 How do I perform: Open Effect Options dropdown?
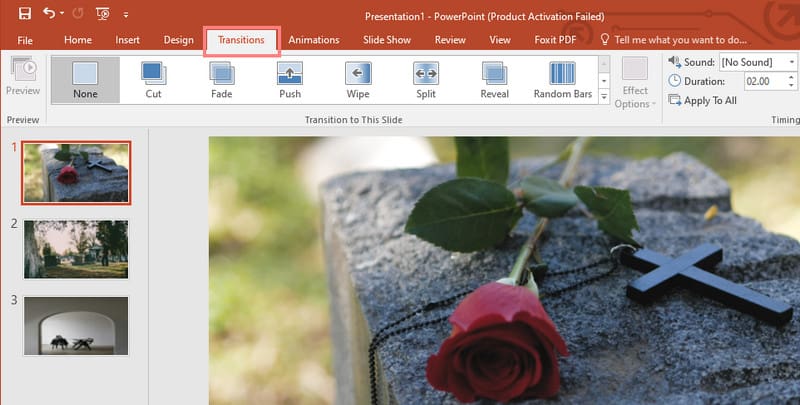click(635, 84)
